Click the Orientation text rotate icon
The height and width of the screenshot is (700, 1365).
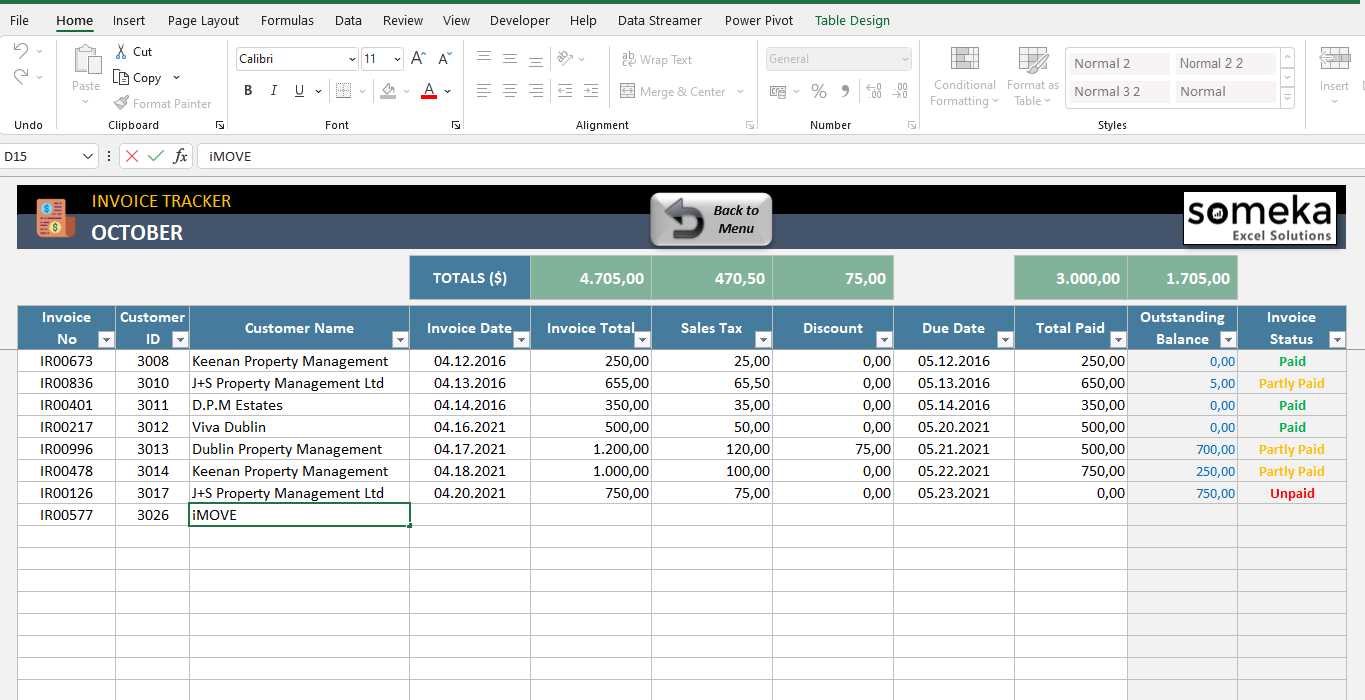[x=566, y=59]
